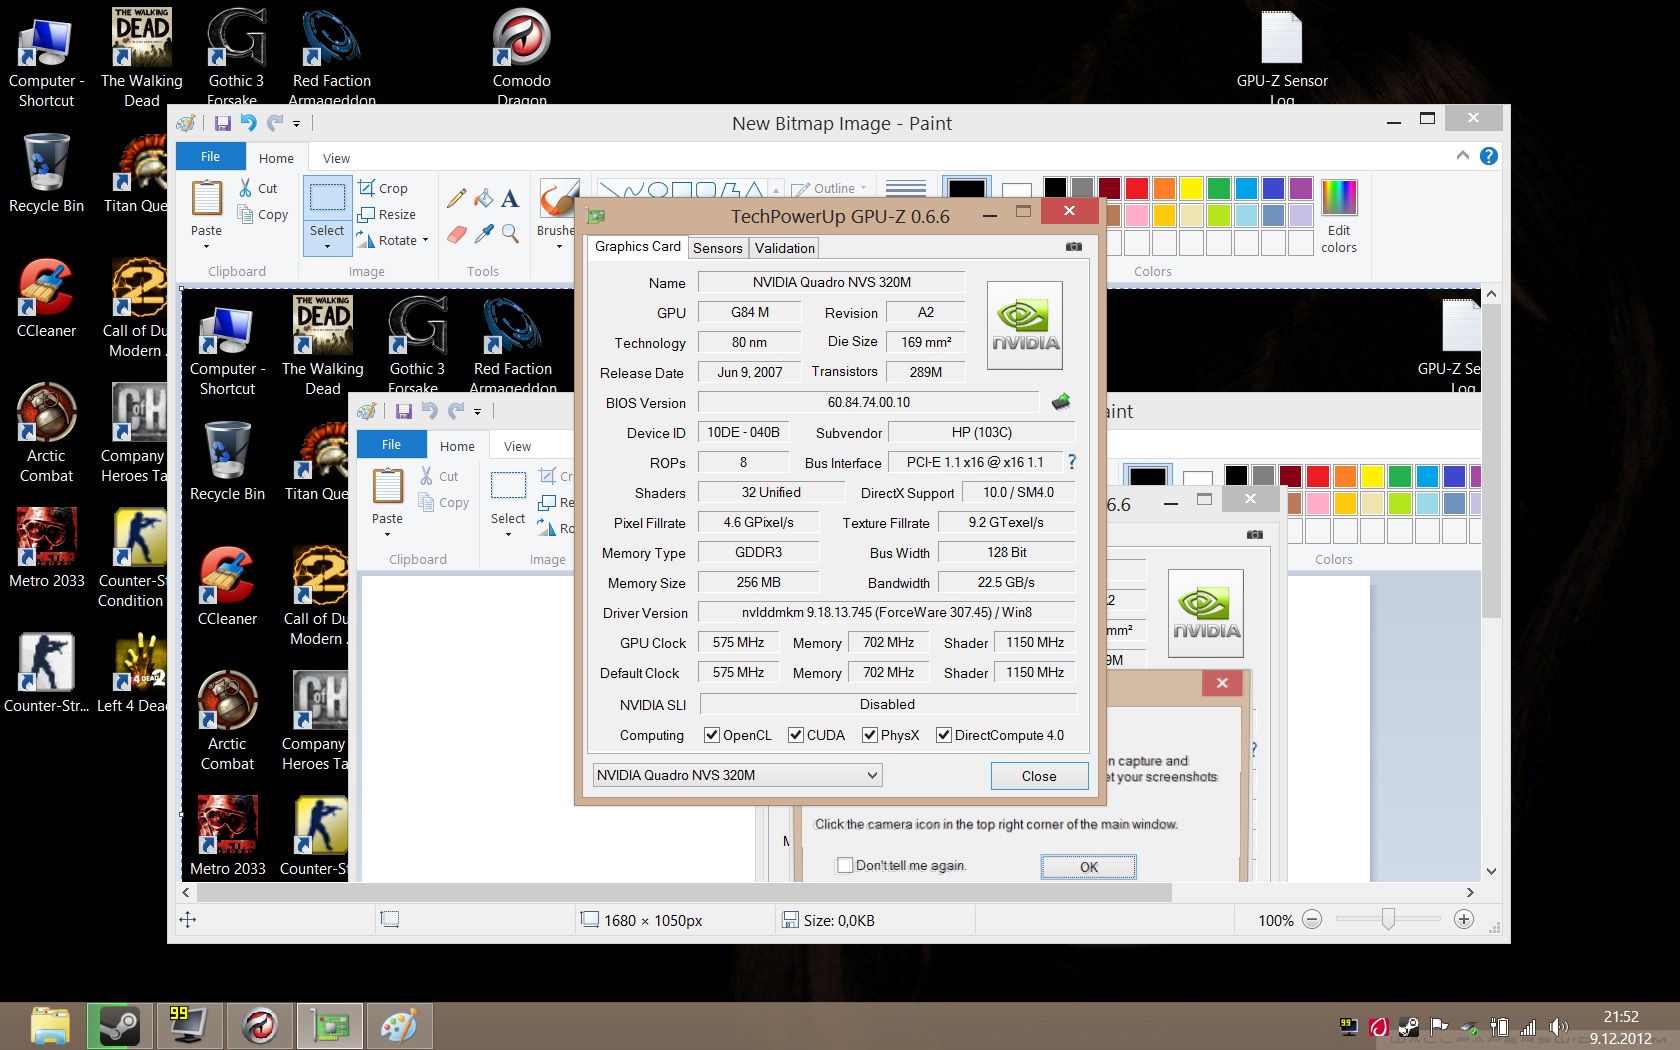The width and height of the screenshot is (1680, 1050).
Task: Expand the Brushes dropdown arrow
Action: pyautogui.click(x=559, y=247)
